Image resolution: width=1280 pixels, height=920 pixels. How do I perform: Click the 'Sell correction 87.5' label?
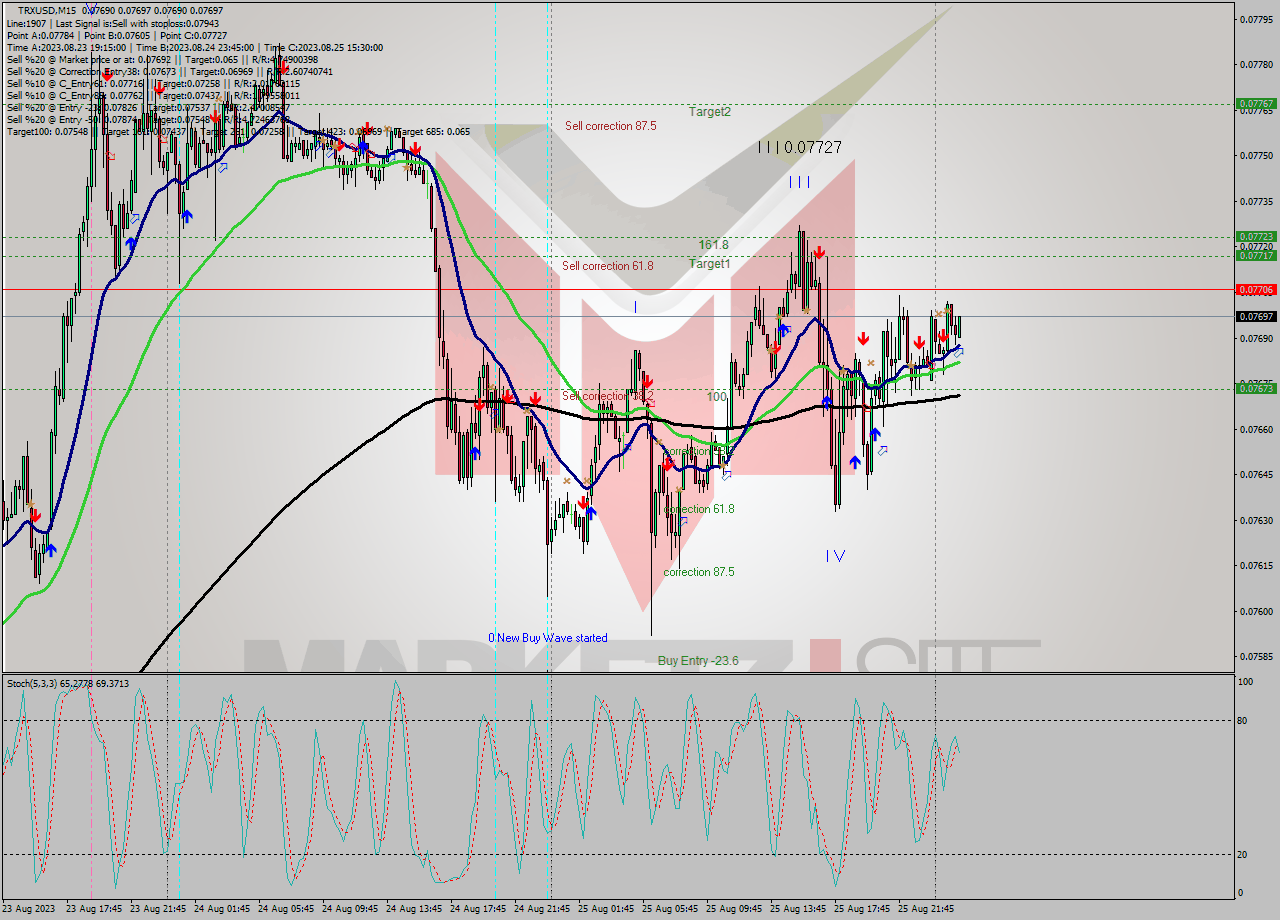[610, 126]
